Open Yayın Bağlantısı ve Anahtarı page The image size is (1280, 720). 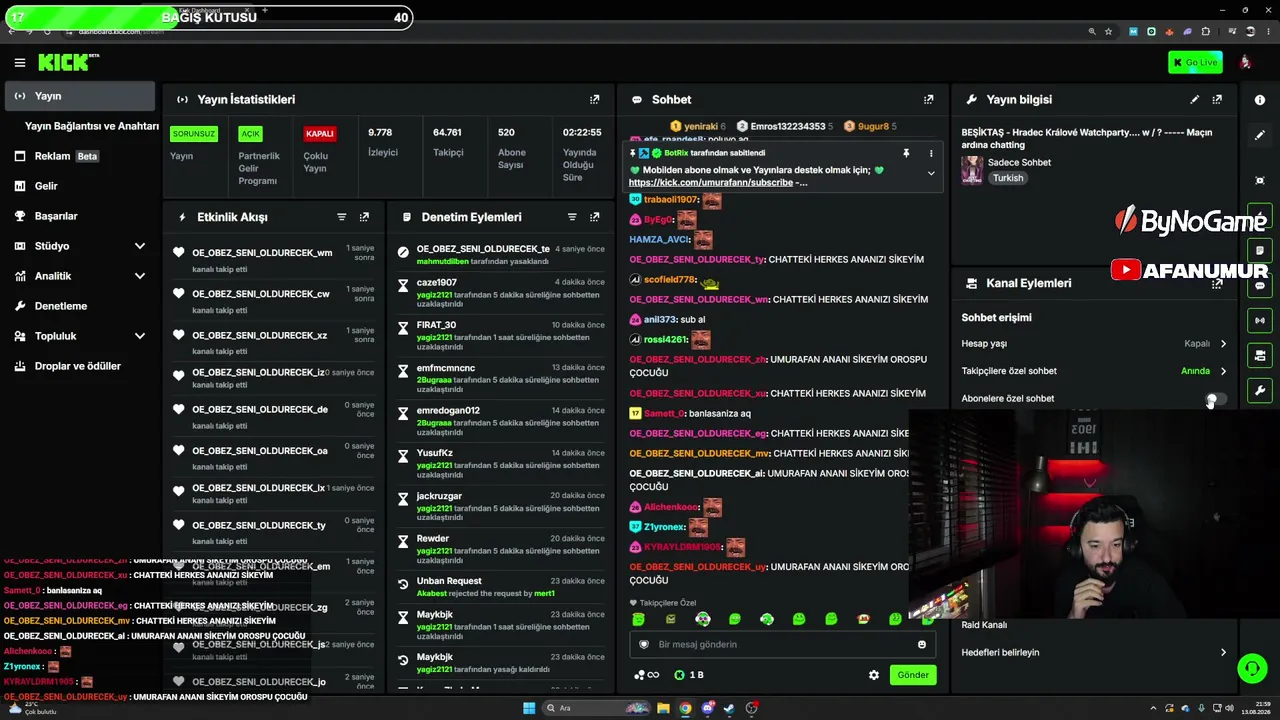pyautogui.click(x=91, y=126)
